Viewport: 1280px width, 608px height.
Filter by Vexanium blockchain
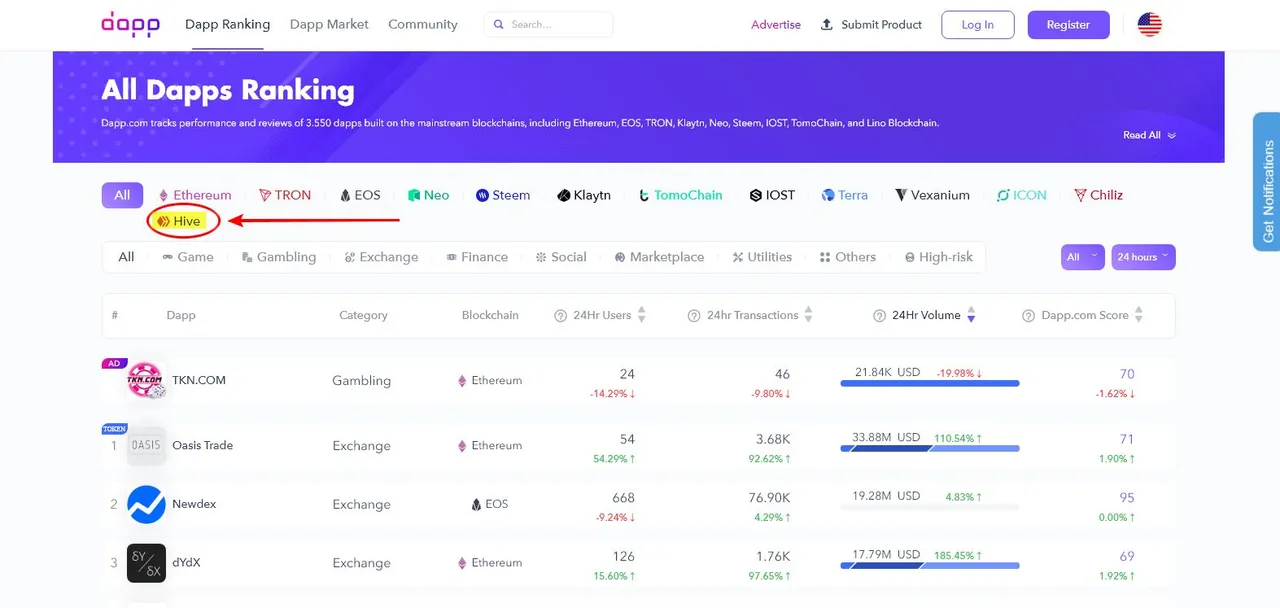coord(932,195)
